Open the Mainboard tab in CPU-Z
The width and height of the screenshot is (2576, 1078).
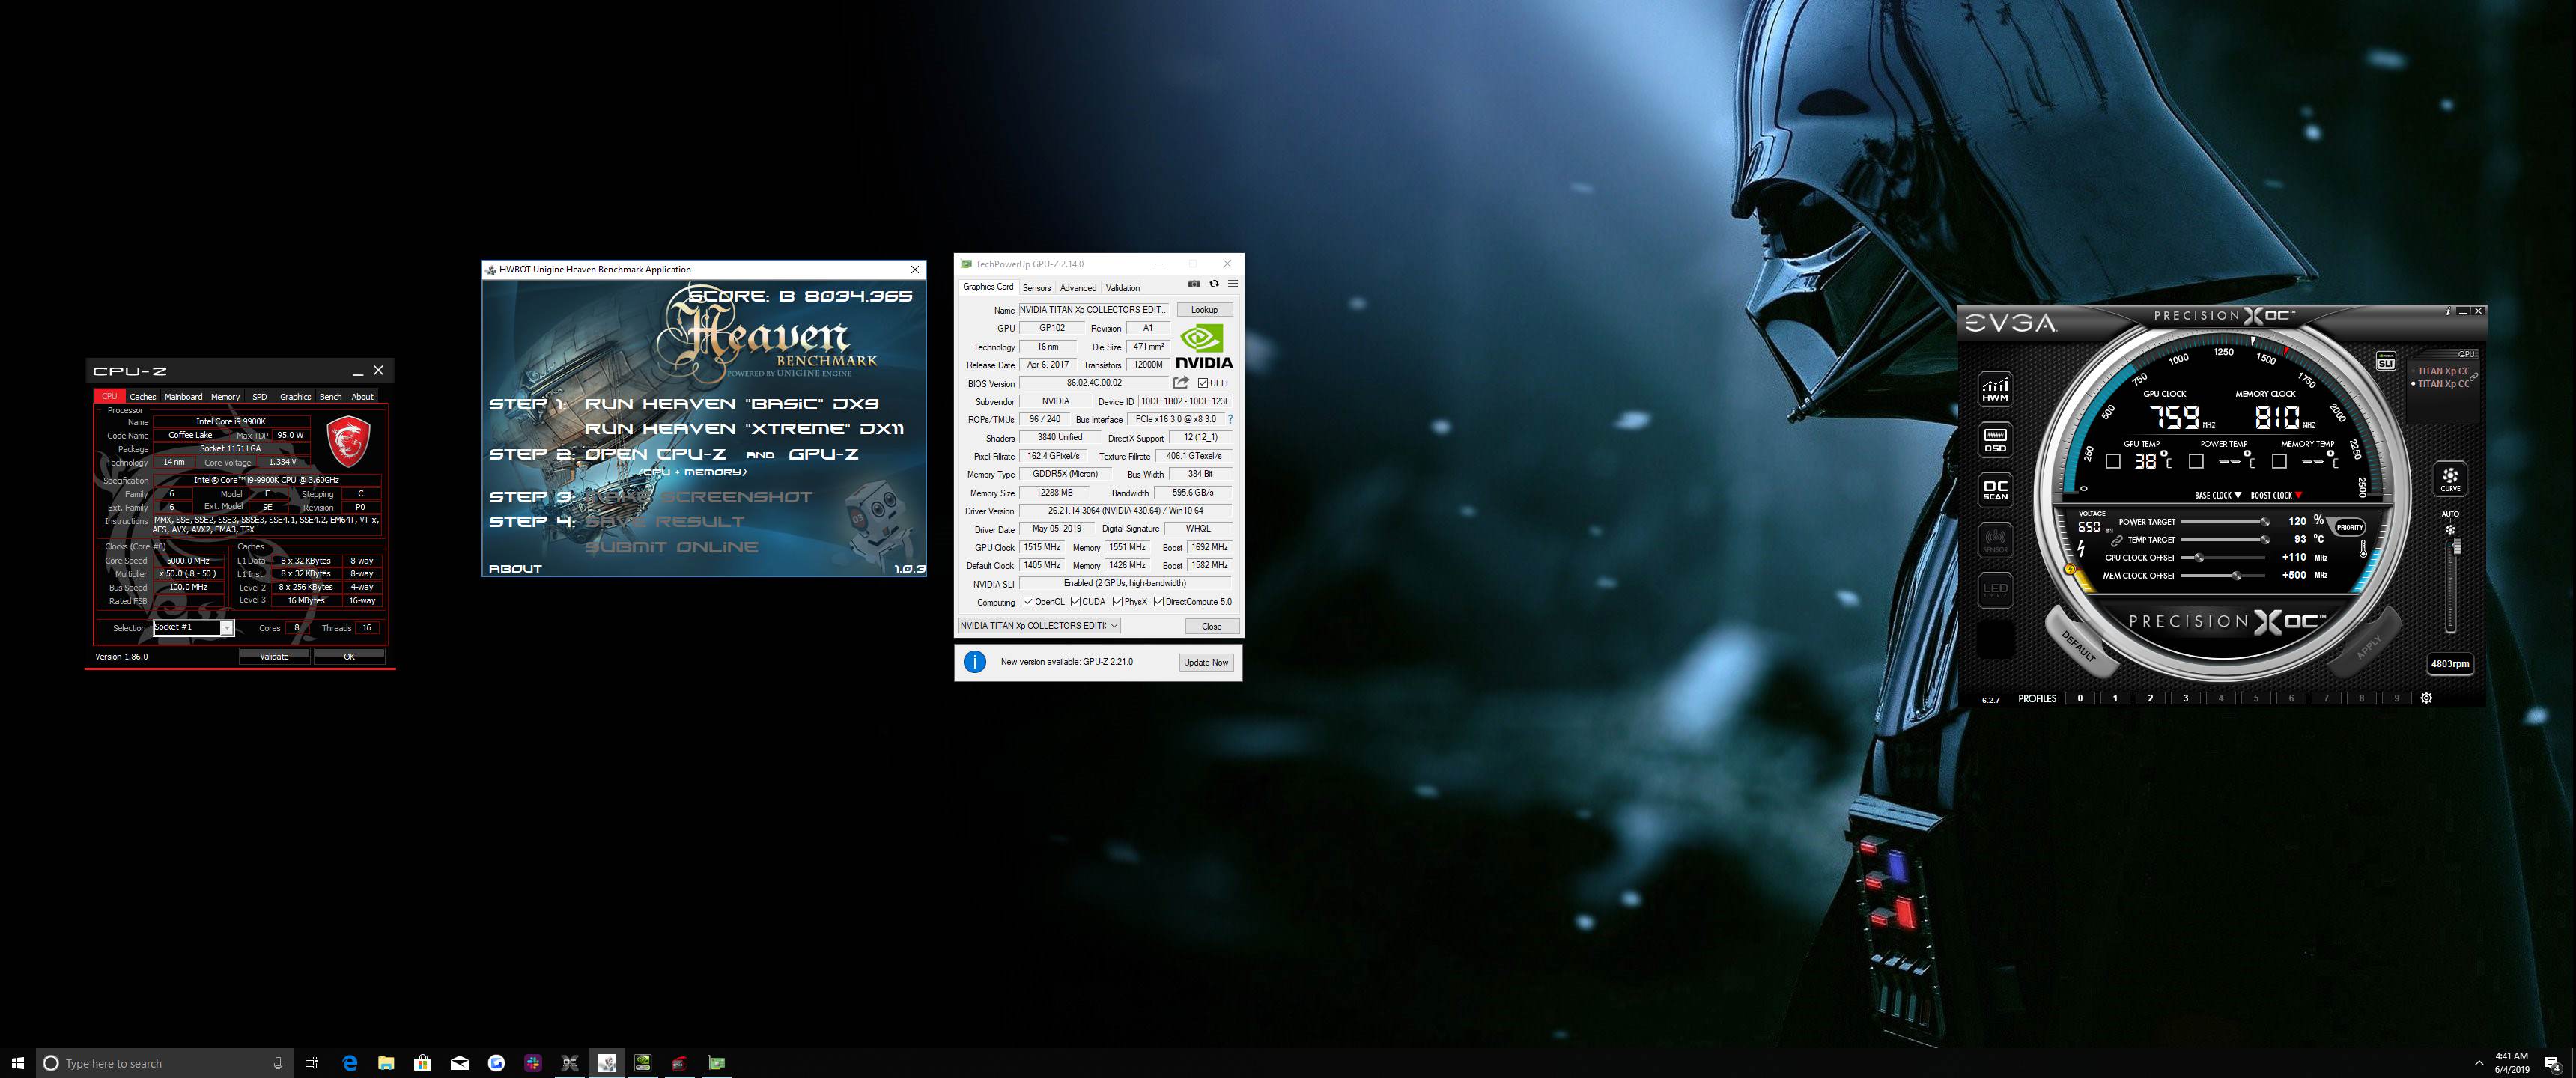(x=183, y=397)
